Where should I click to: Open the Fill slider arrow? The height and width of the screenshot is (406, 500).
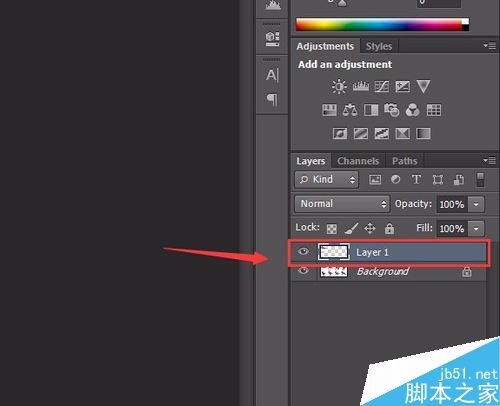click(x=476, y=229)
